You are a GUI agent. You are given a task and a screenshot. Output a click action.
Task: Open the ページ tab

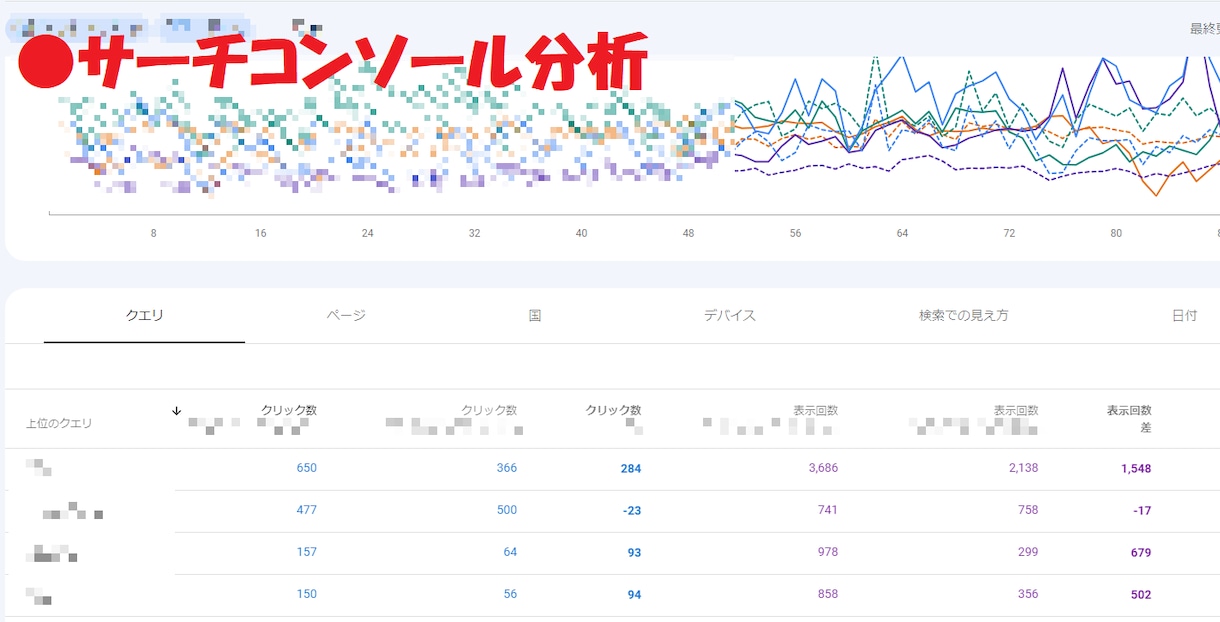click(x=346, y=315)
